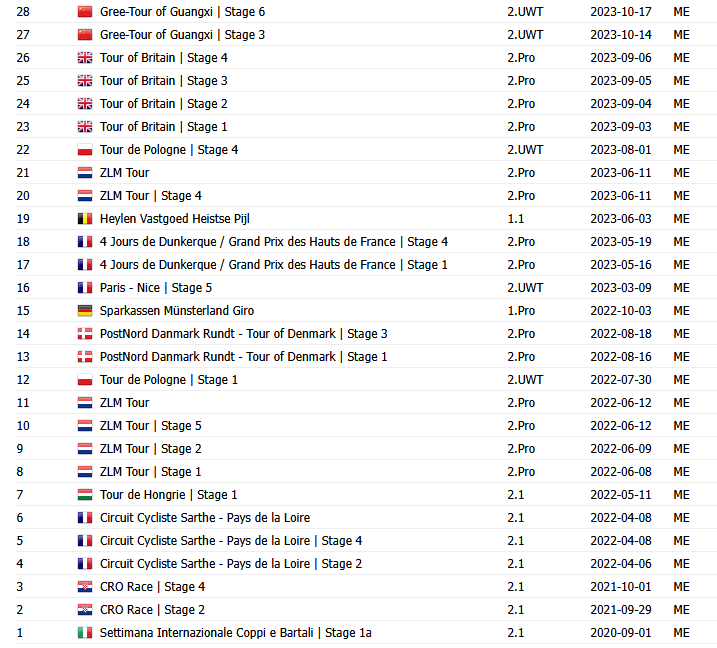Image resolution: width=717 pixels, height=648 pixels.
Task: Click the France flag beside Paris - Nice Stage 5
Action: pyautogui.click(x=85, y=288)
